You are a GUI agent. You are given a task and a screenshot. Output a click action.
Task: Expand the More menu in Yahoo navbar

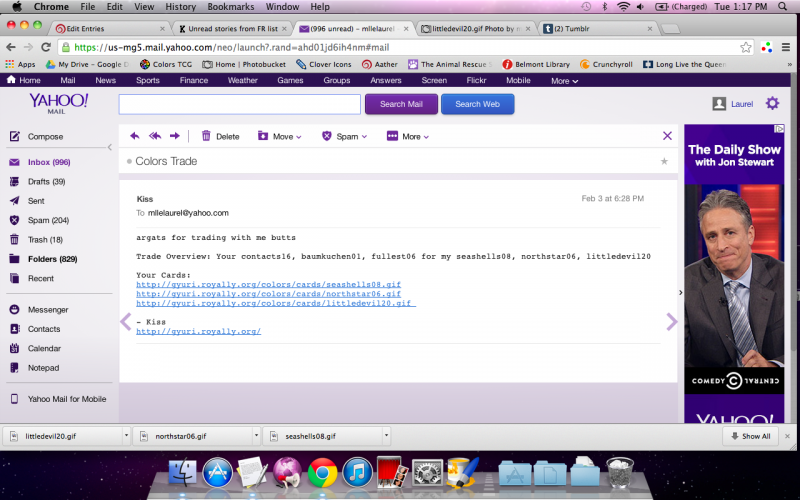[x=564, y=81]
